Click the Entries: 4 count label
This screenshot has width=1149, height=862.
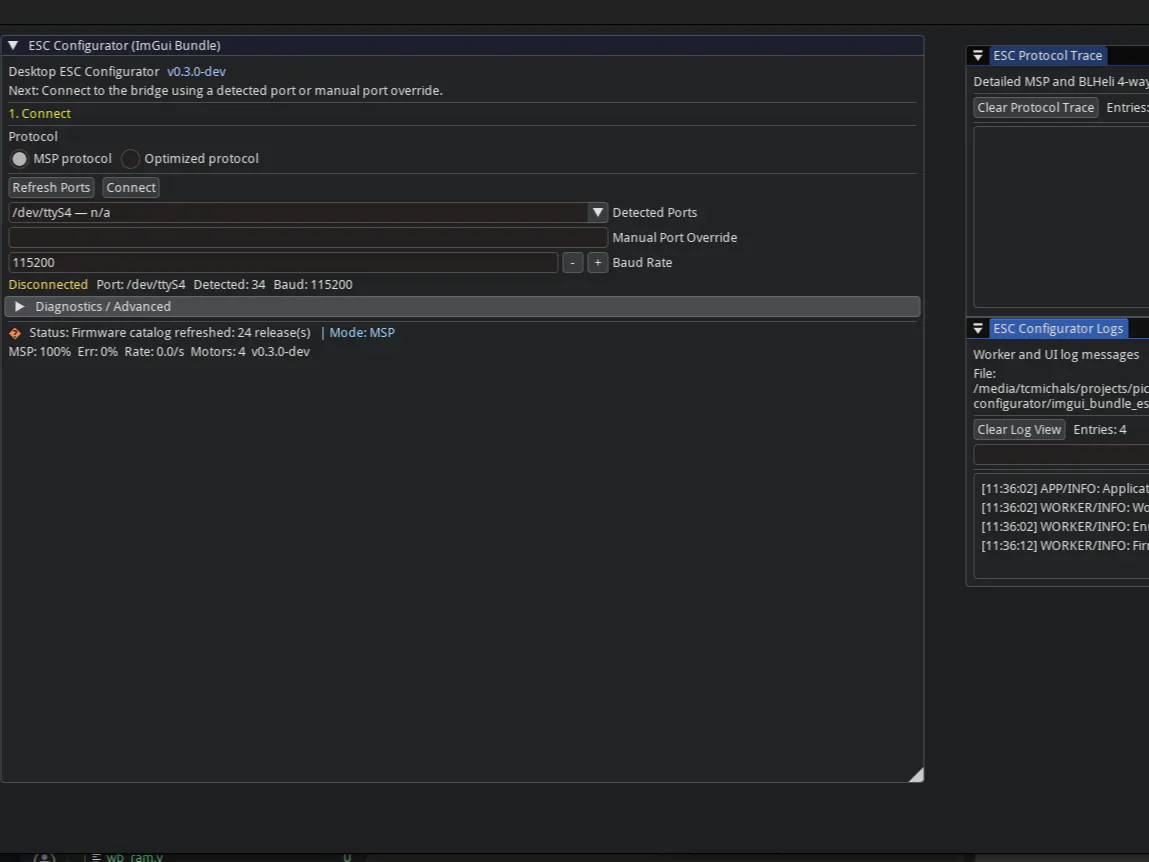tap(1100, 430)
